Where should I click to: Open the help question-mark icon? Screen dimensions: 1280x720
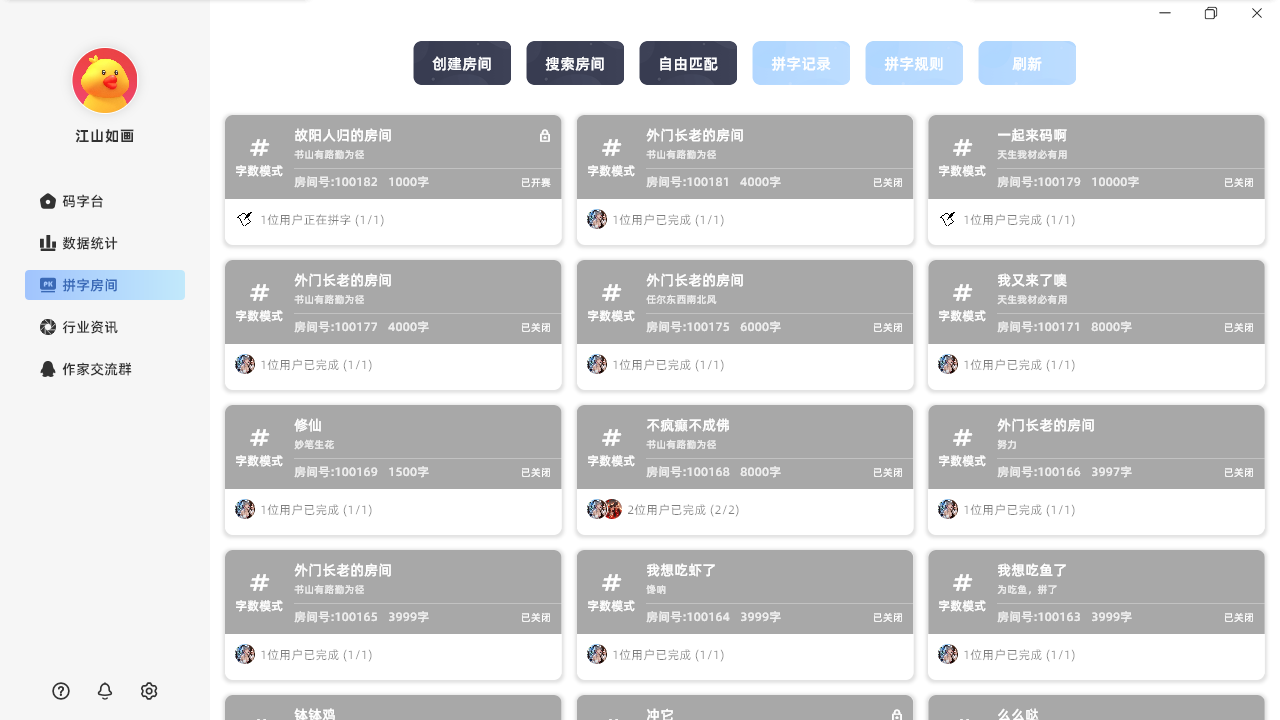[x=61, y=691]
